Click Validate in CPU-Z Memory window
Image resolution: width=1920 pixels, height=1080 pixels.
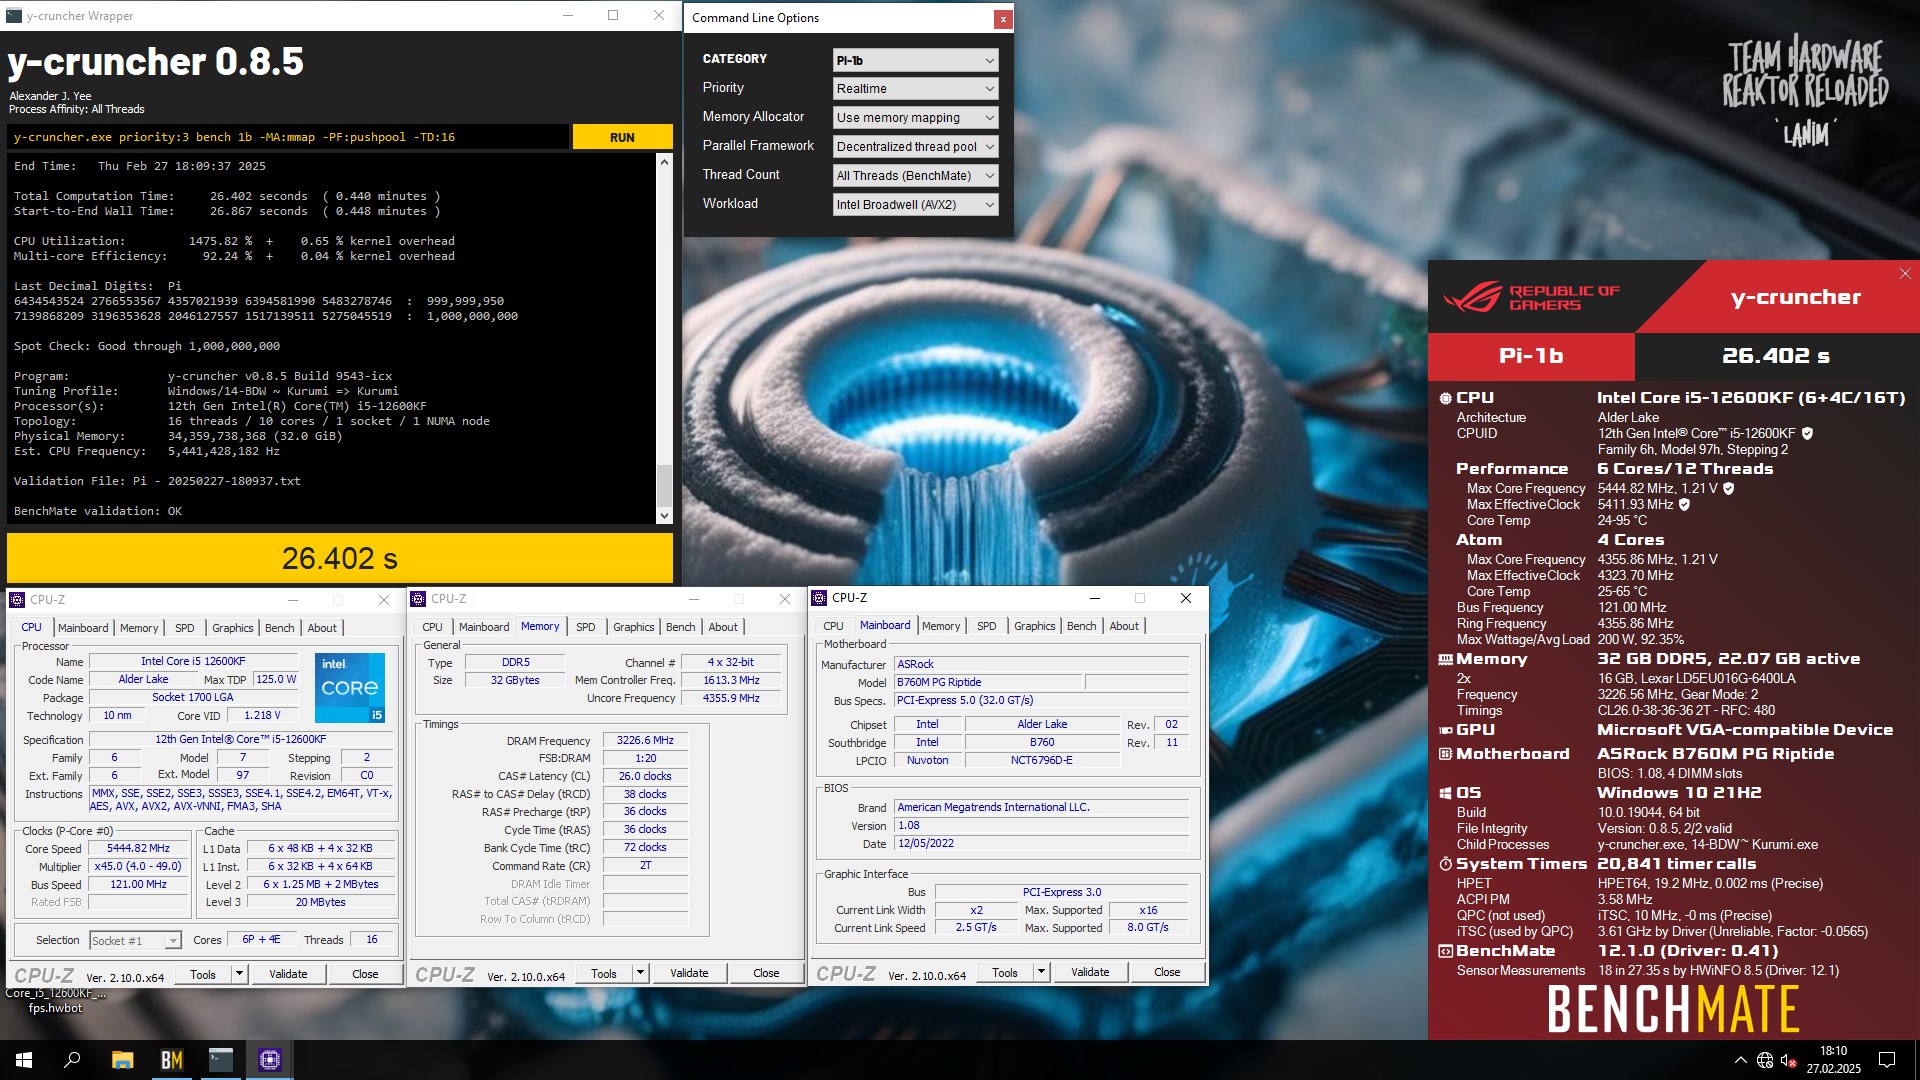tap(689, 973)
